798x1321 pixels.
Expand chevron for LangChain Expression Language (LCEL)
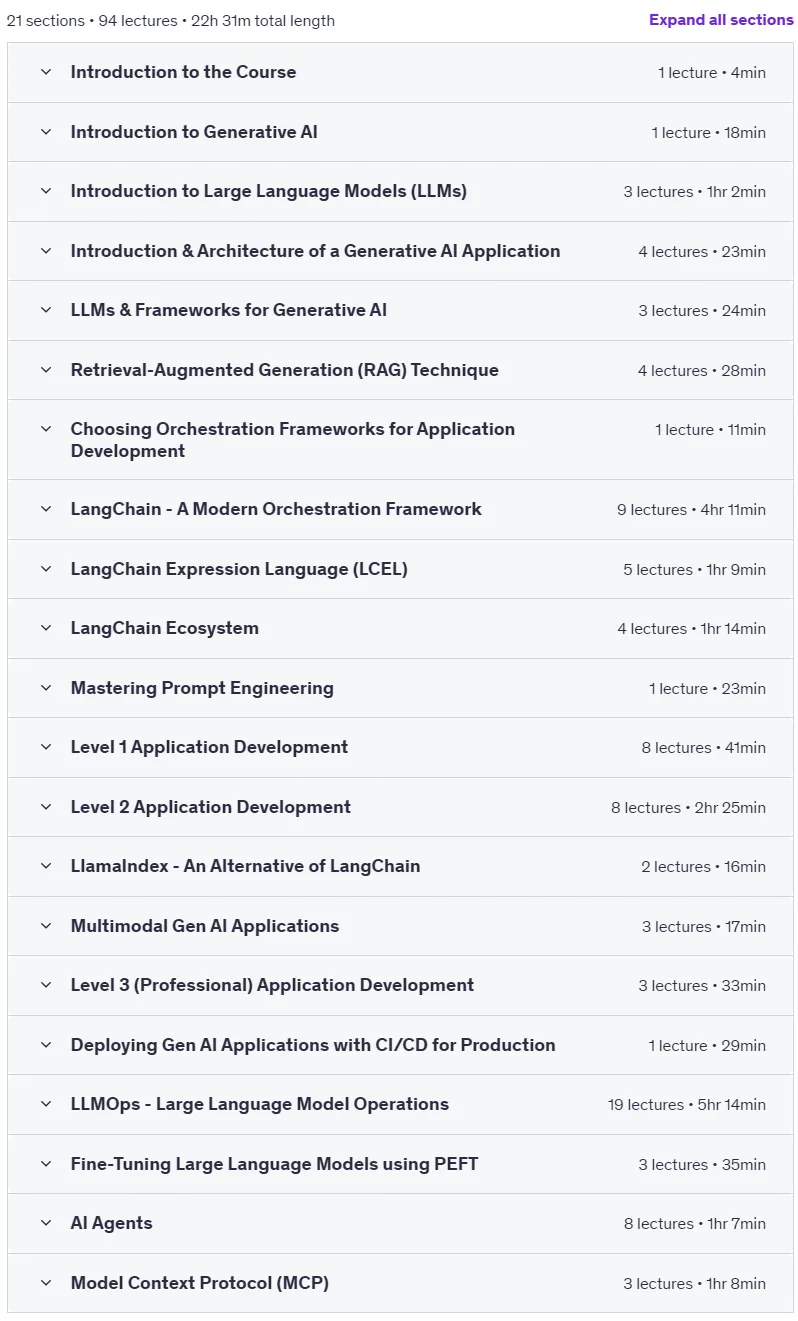coord(45,569)
